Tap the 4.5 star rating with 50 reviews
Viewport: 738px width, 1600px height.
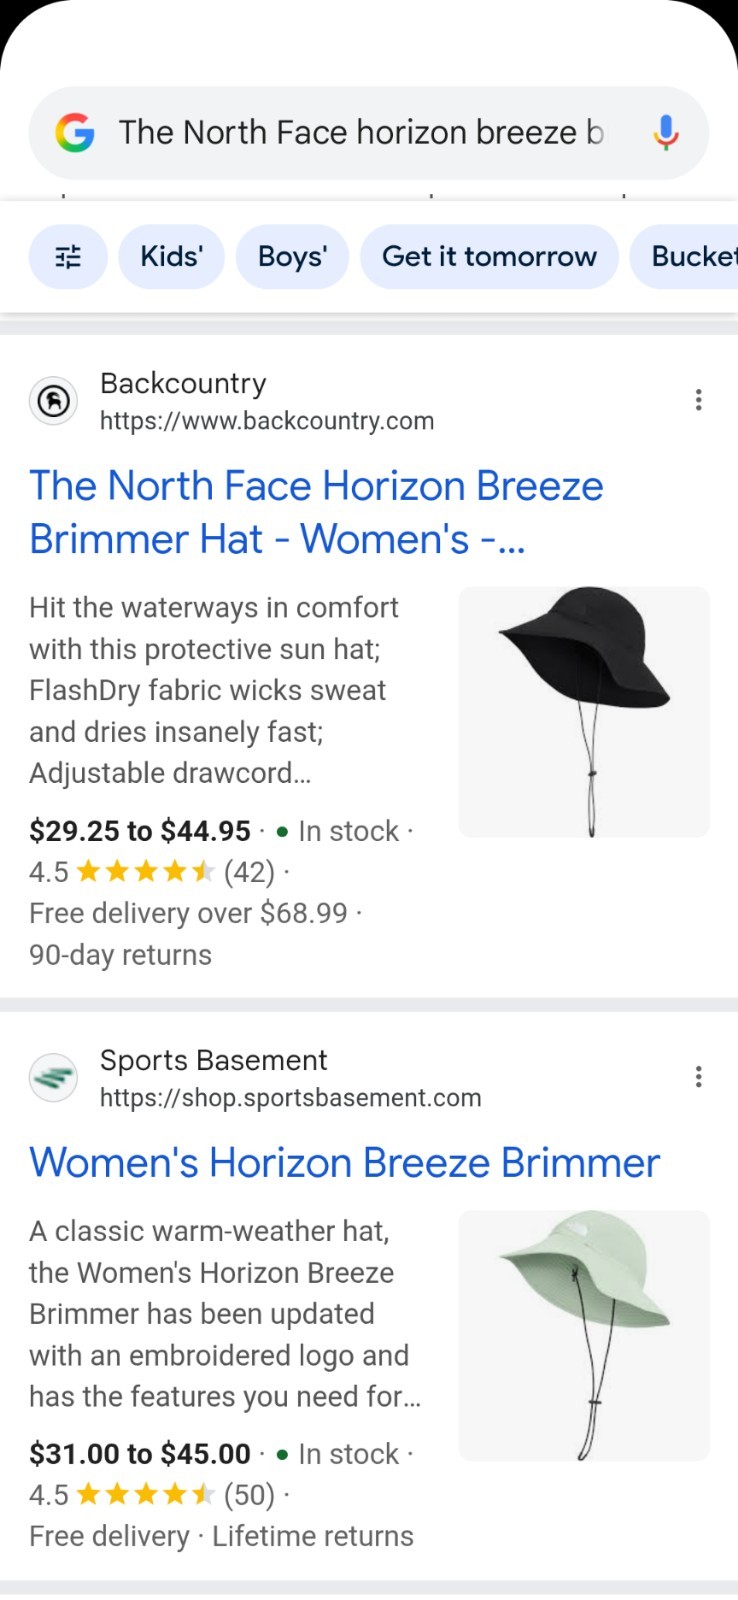(x=151, y=1495)
